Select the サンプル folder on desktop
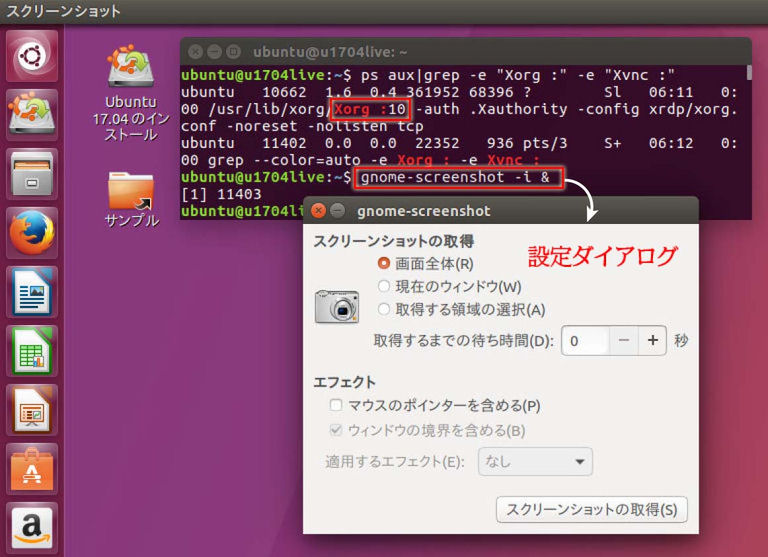768x557 pixels. tap(131, 199)
